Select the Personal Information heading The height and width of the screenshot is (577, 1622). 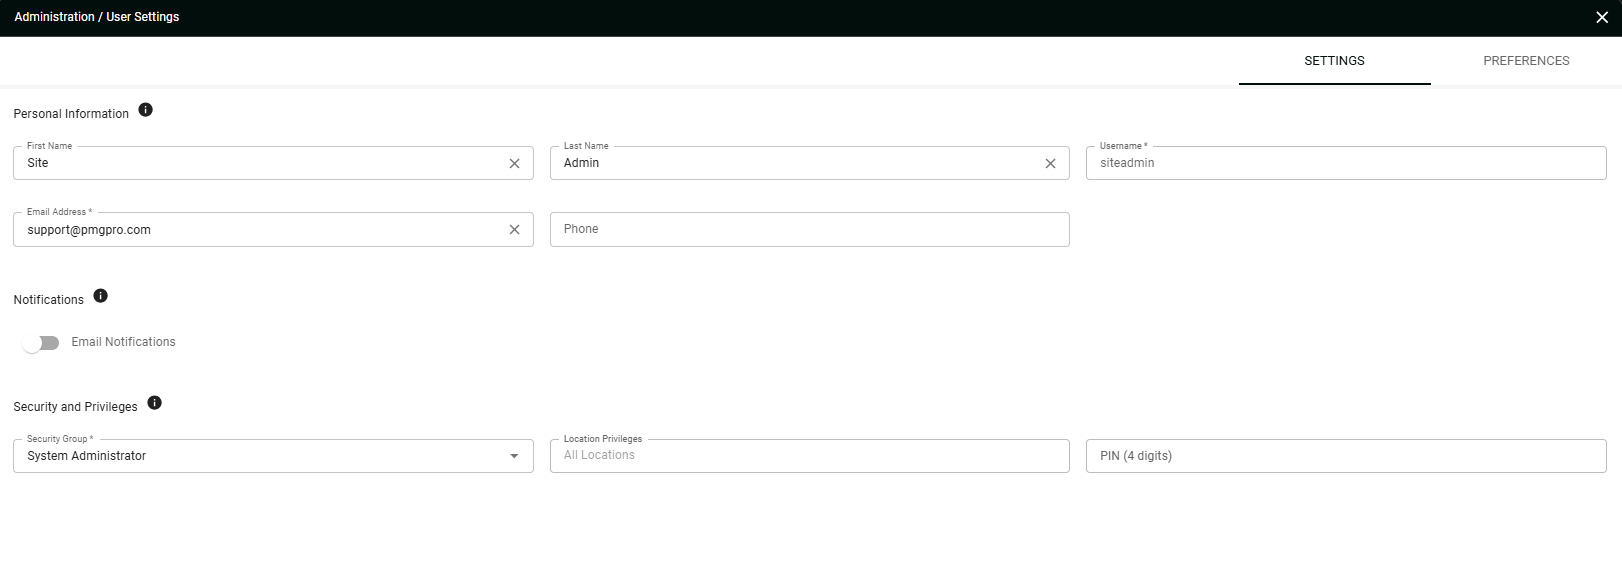pos(71,114)
